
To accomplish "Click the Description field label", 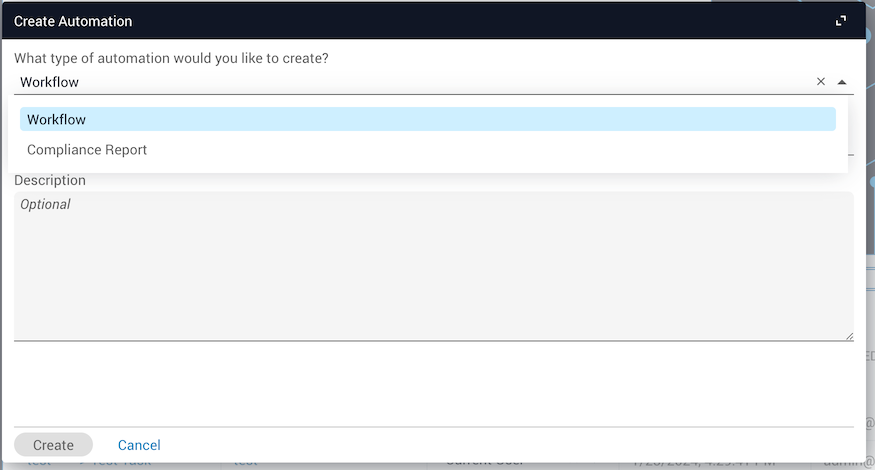I will 50,181.
